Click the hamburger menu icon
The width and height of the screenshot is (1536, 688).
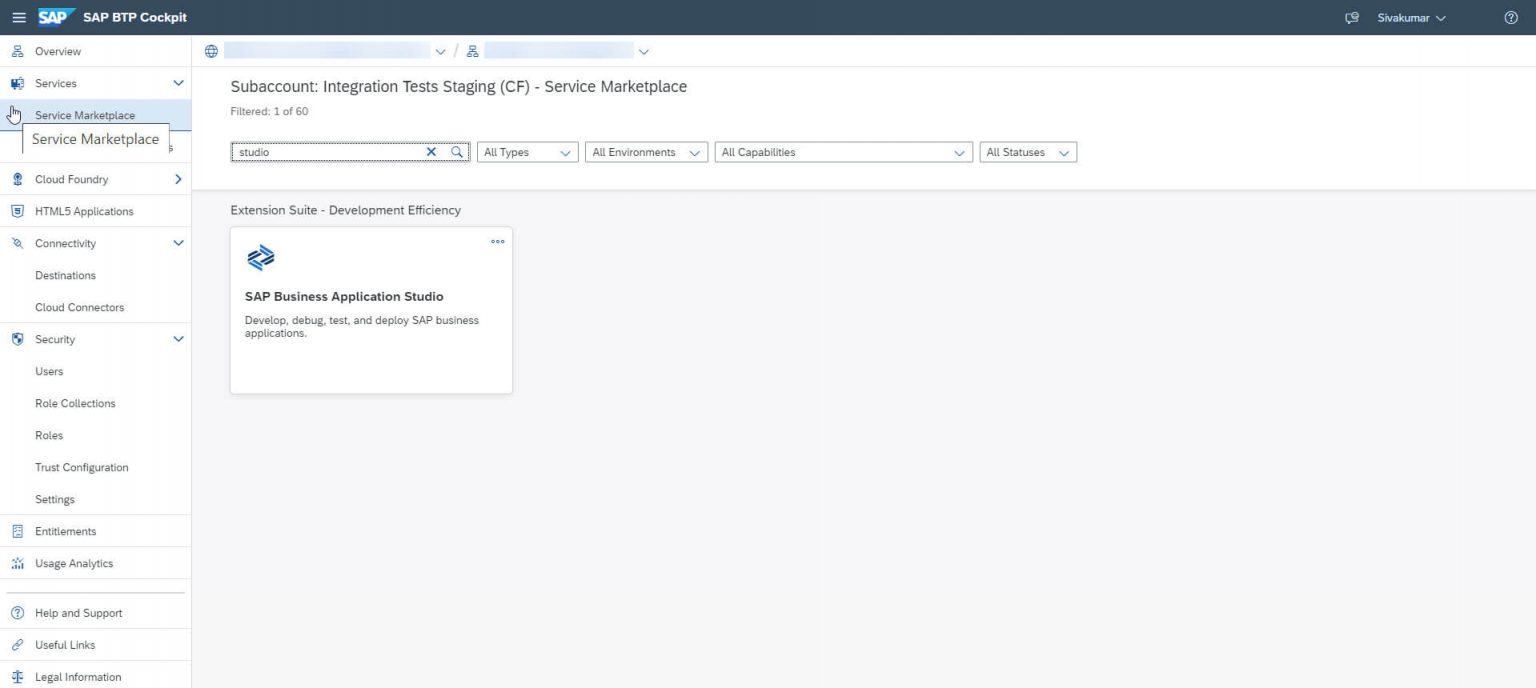pos(18,18)
